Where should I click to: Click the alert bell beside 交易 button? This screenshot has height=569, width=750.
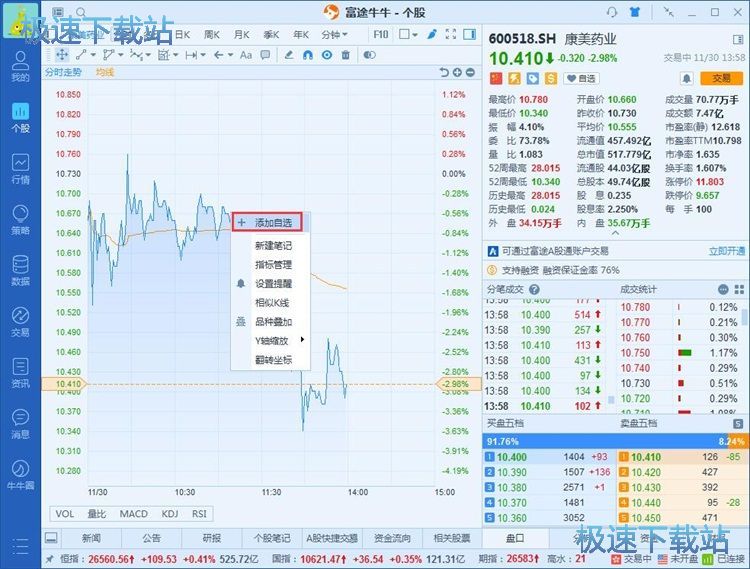686,78
